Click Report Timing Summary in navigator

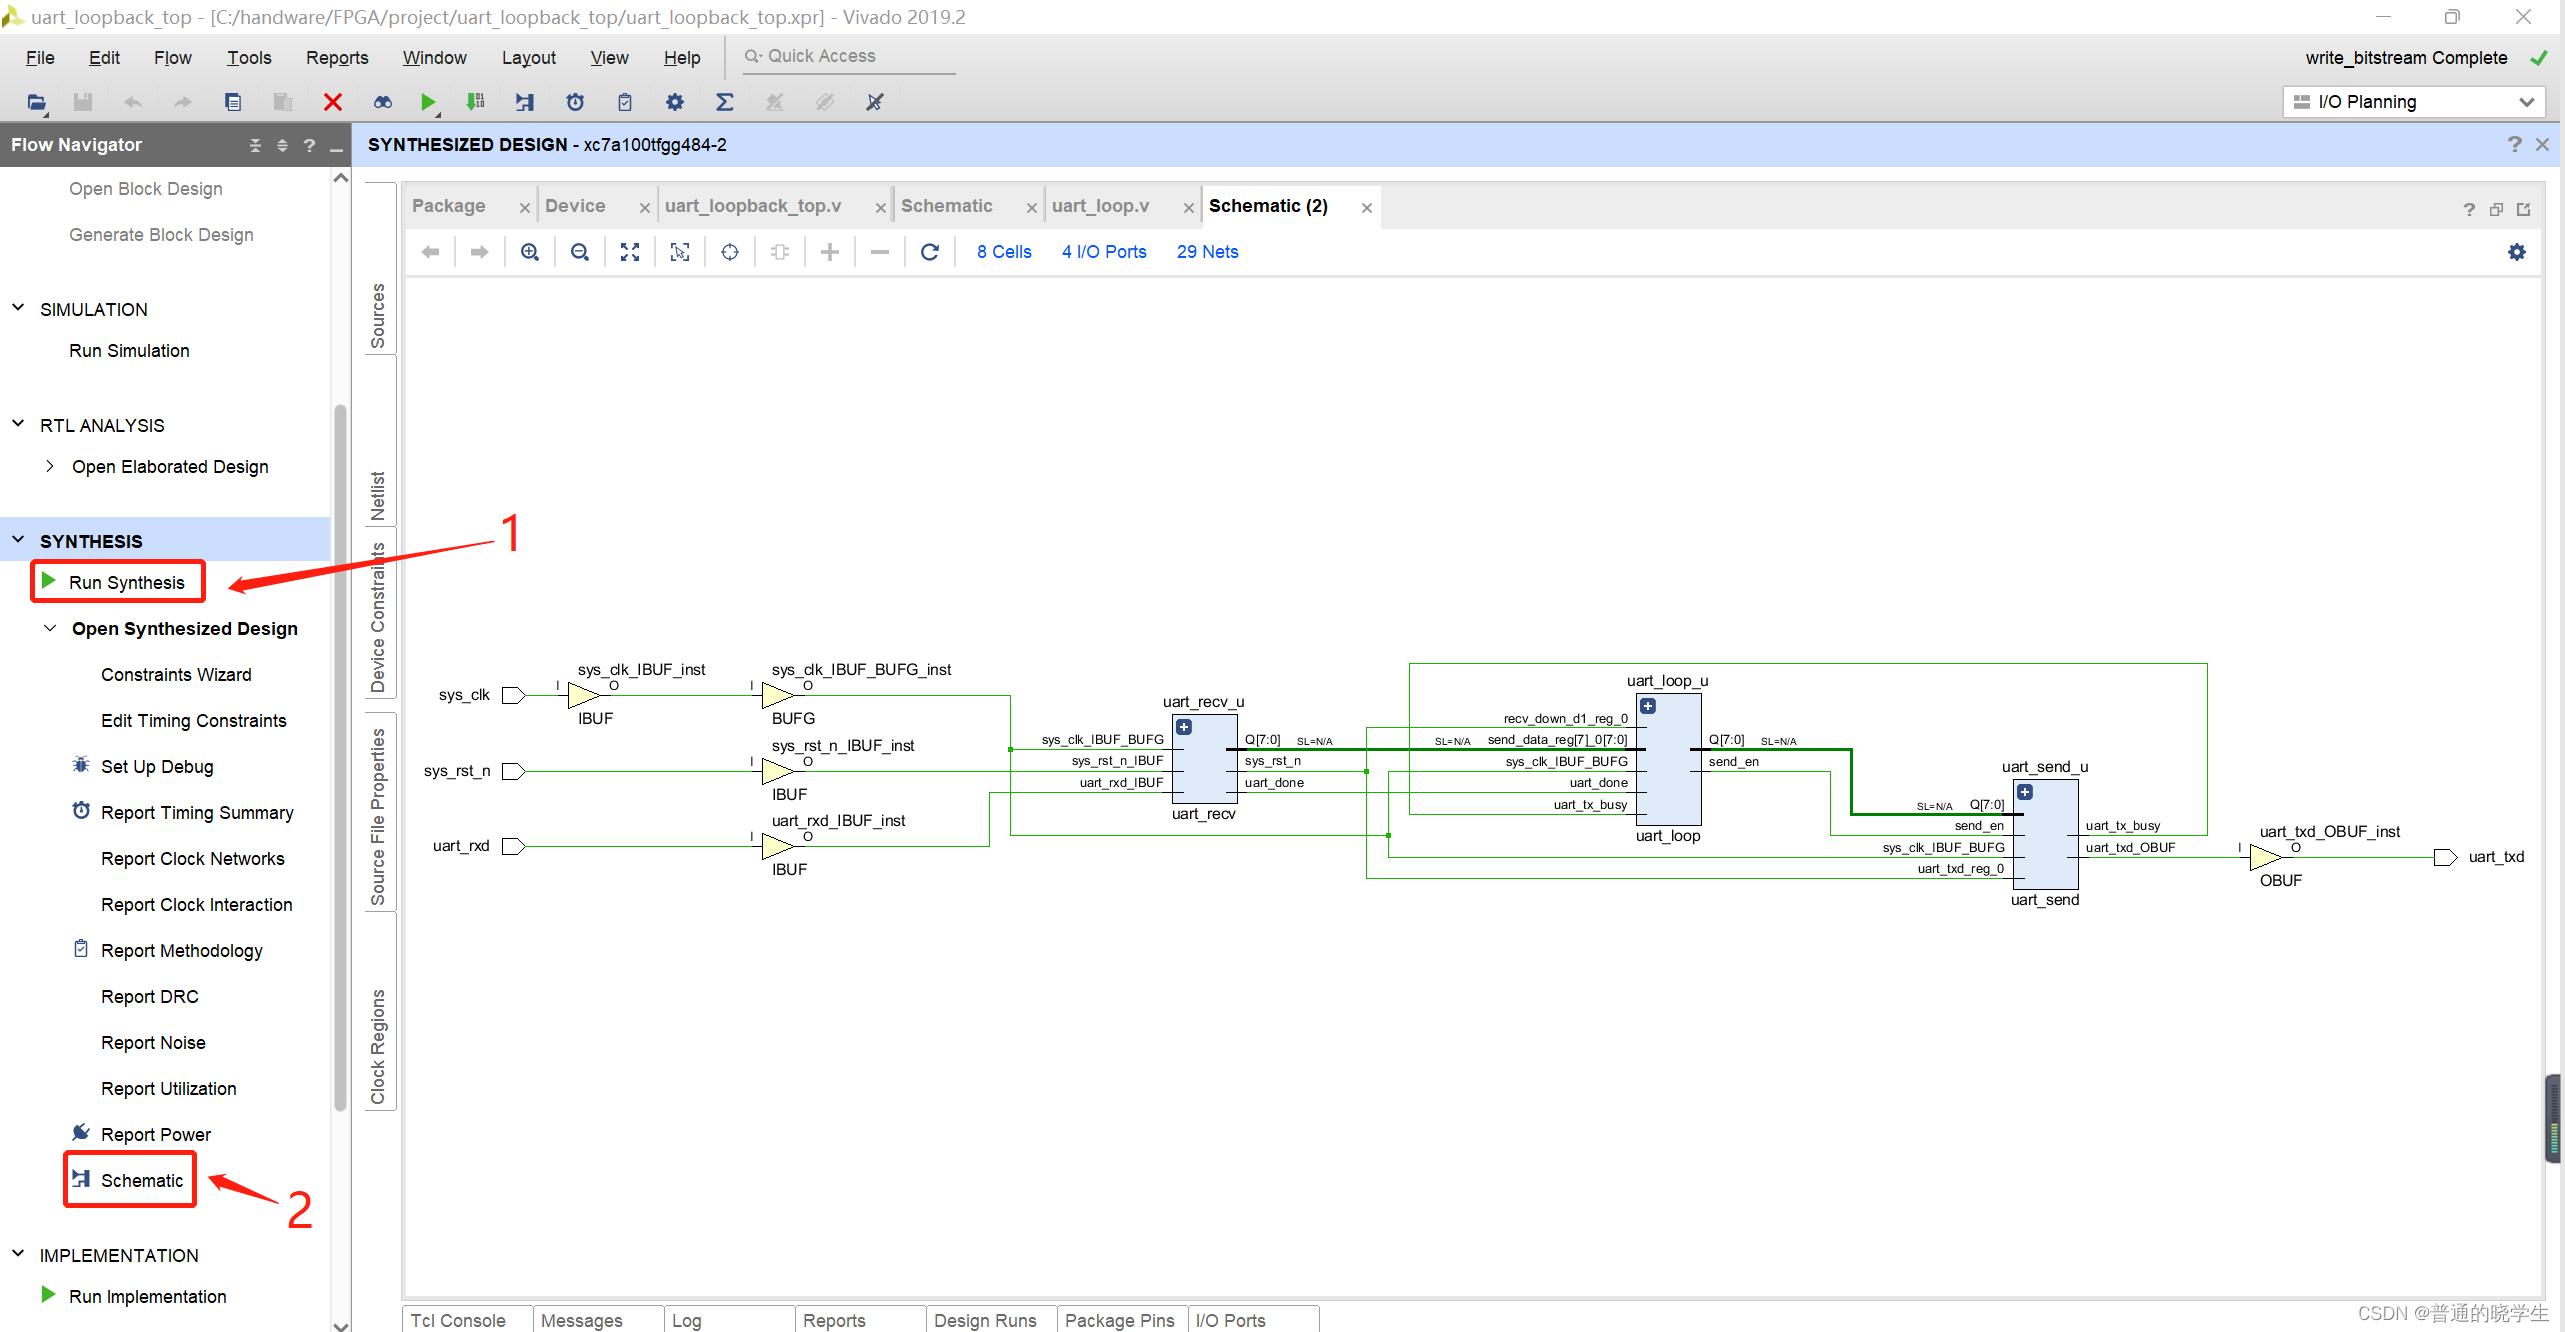pos(197,813)
